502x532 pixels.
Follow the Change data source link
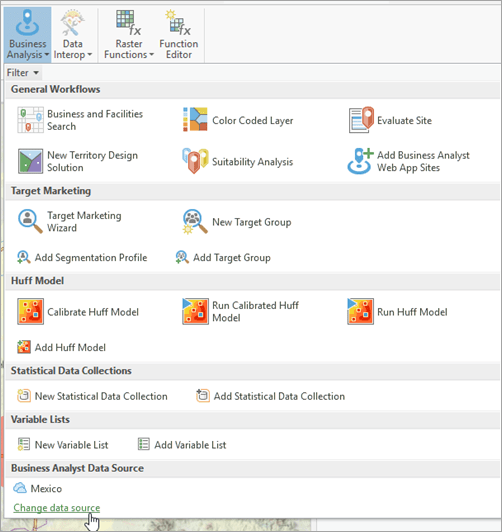57,508
